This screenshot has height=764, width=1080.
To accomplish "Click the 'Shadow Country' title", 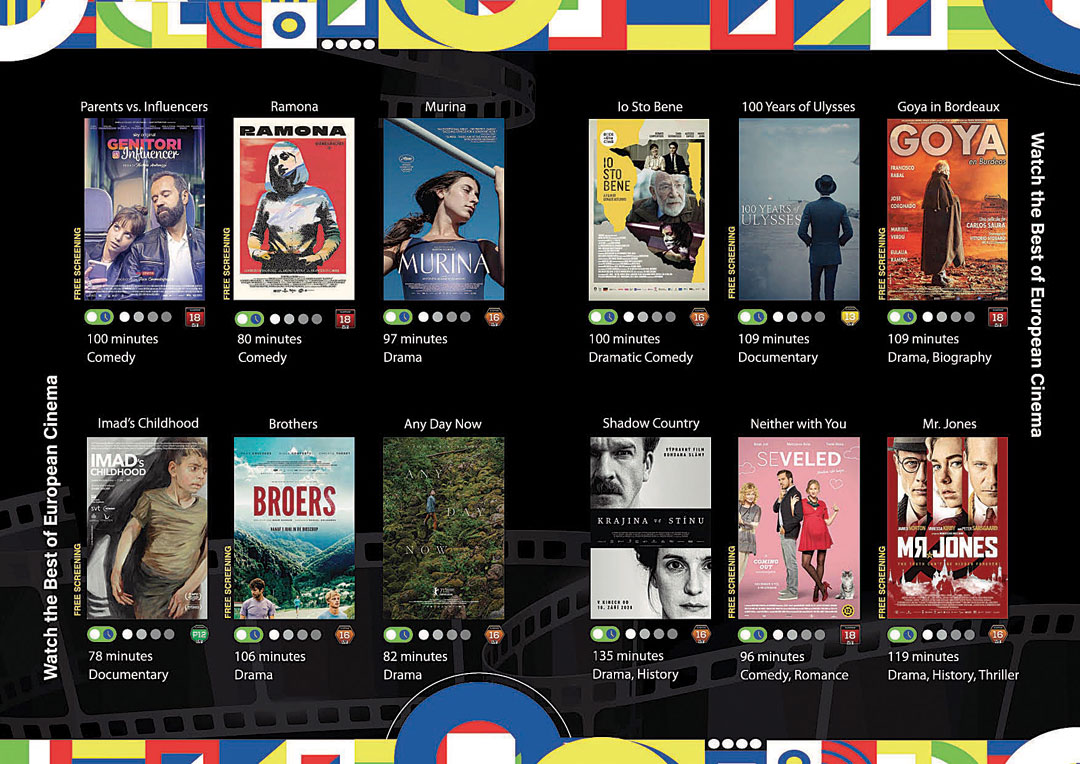I will [x=651, y=423].
